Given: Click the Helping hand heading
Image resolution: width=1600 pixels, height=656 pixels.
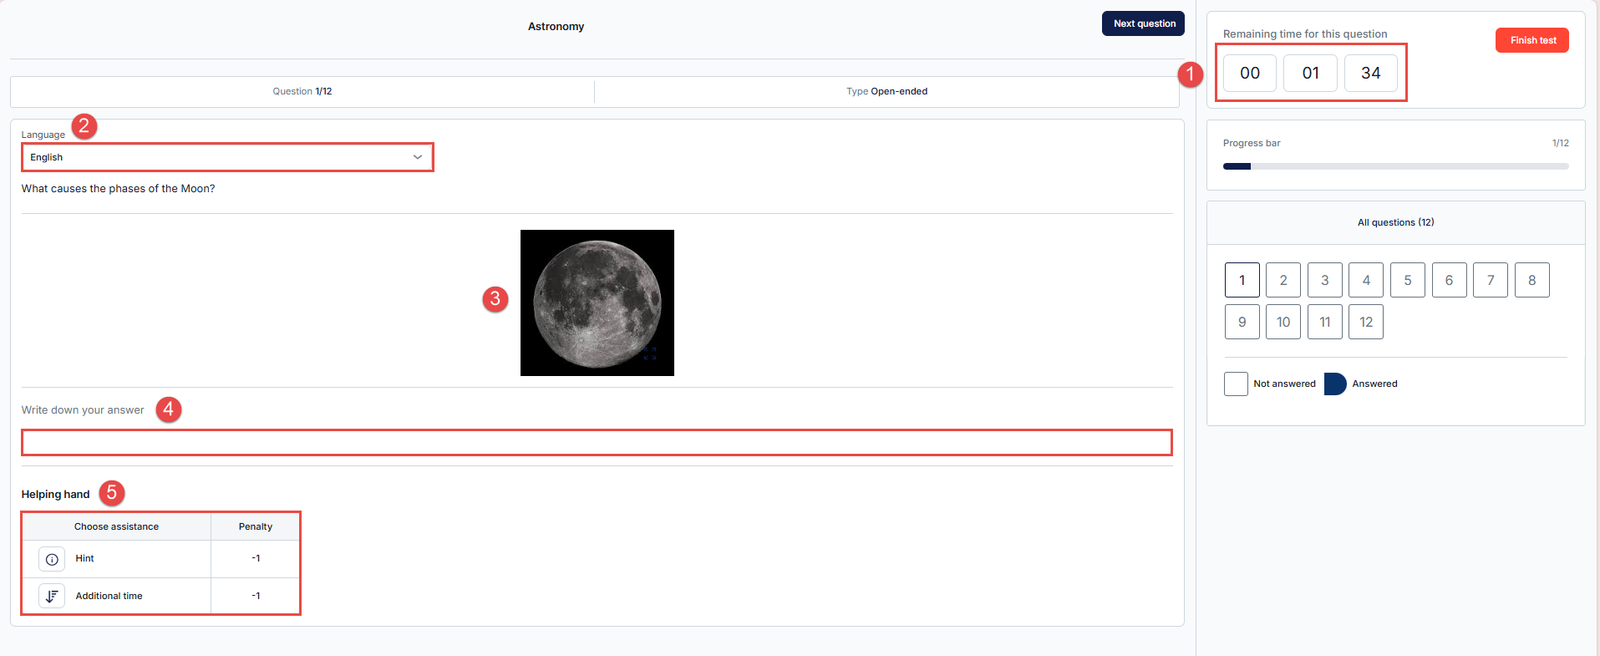Looking at the screenshot, I should (x=56, y=494).
